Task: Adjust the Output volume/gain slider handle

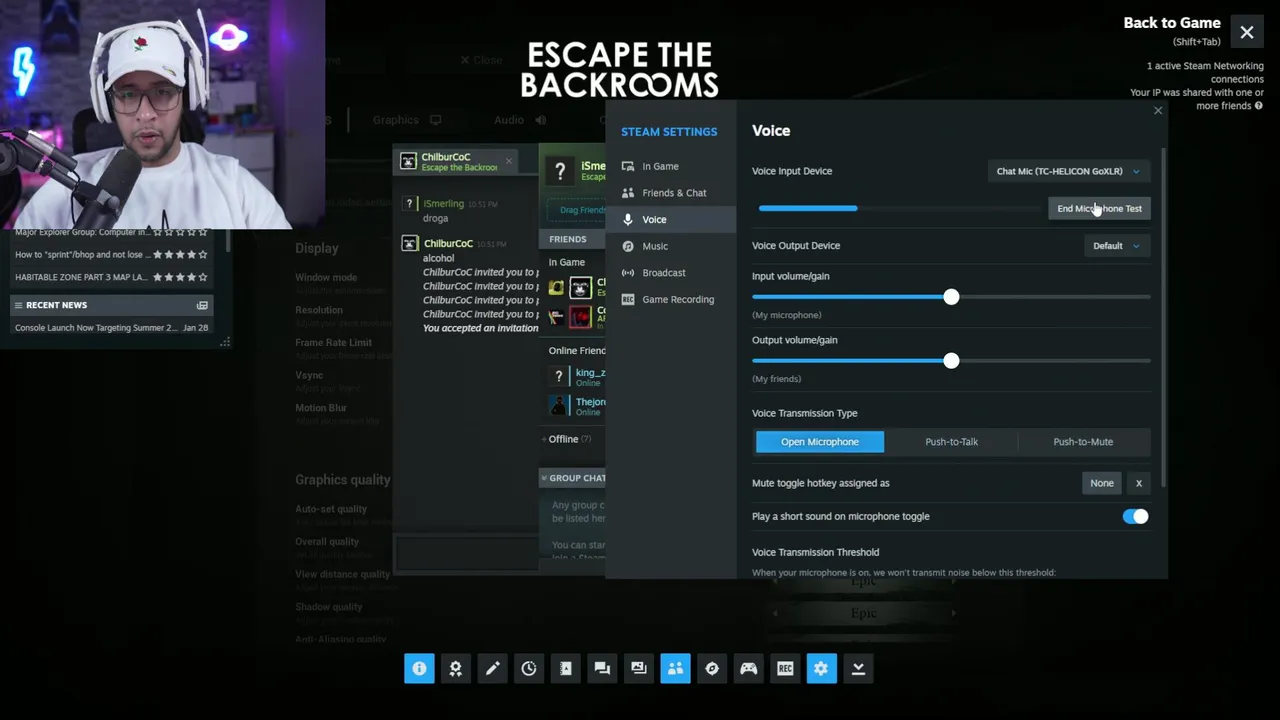Action: (951, 361)
